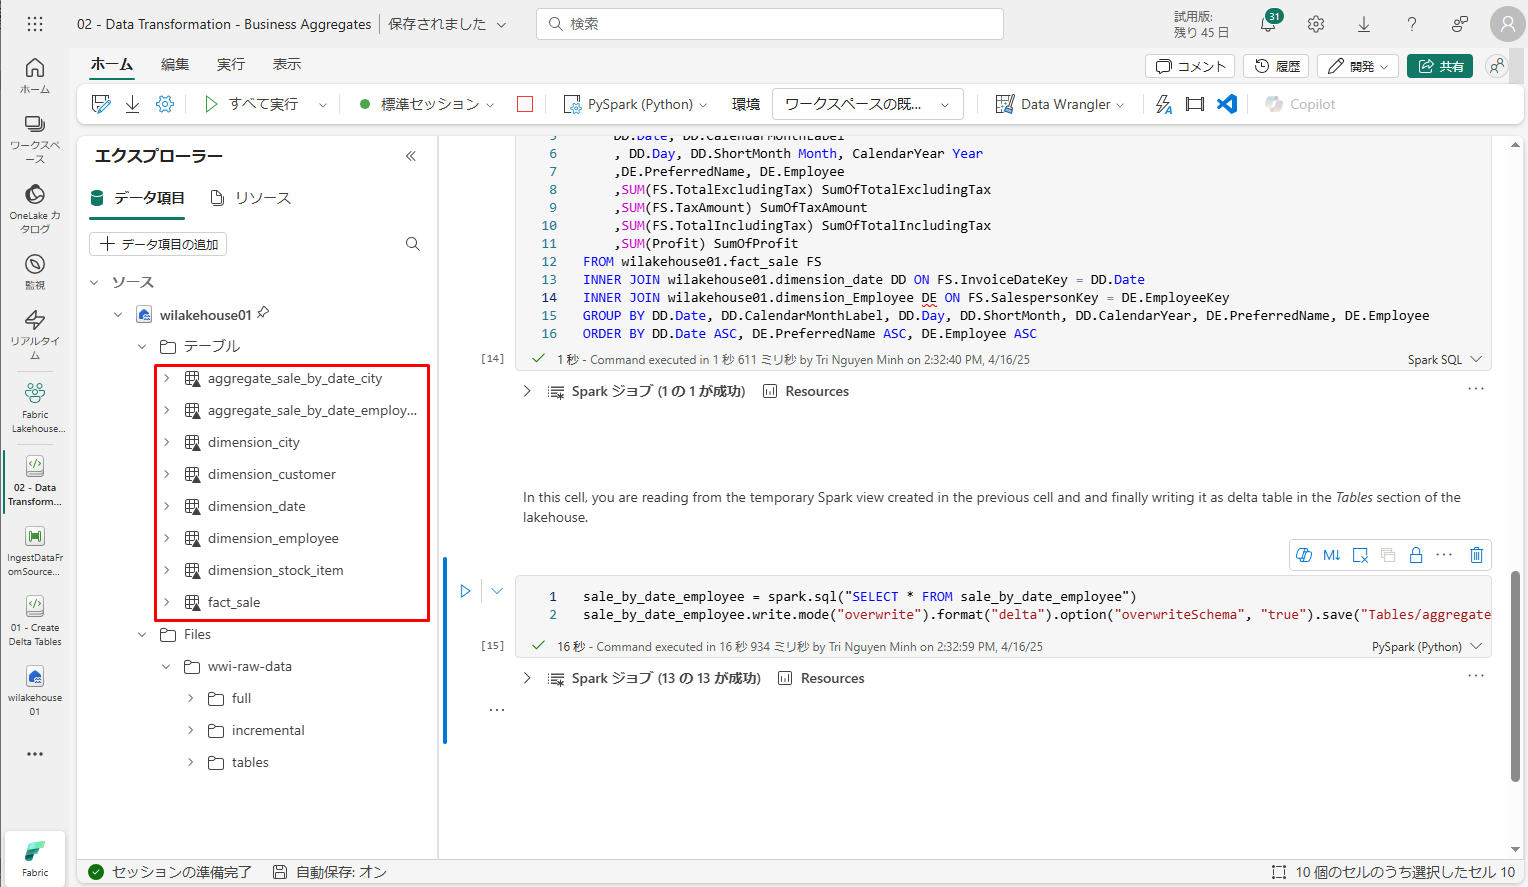Screen dimensions: 1528x887
Task: Select the リソース tab in Explorer
Action: [x=252, y=198]
